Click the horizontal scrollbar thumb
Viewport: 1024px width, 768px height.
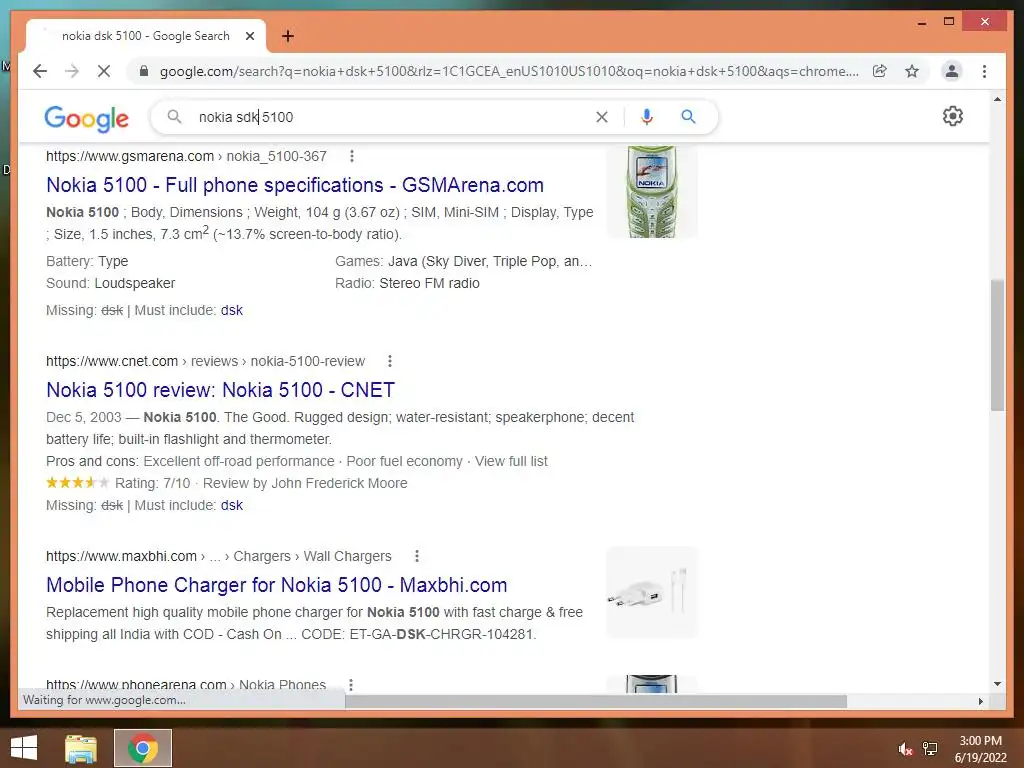click(596, 701)
